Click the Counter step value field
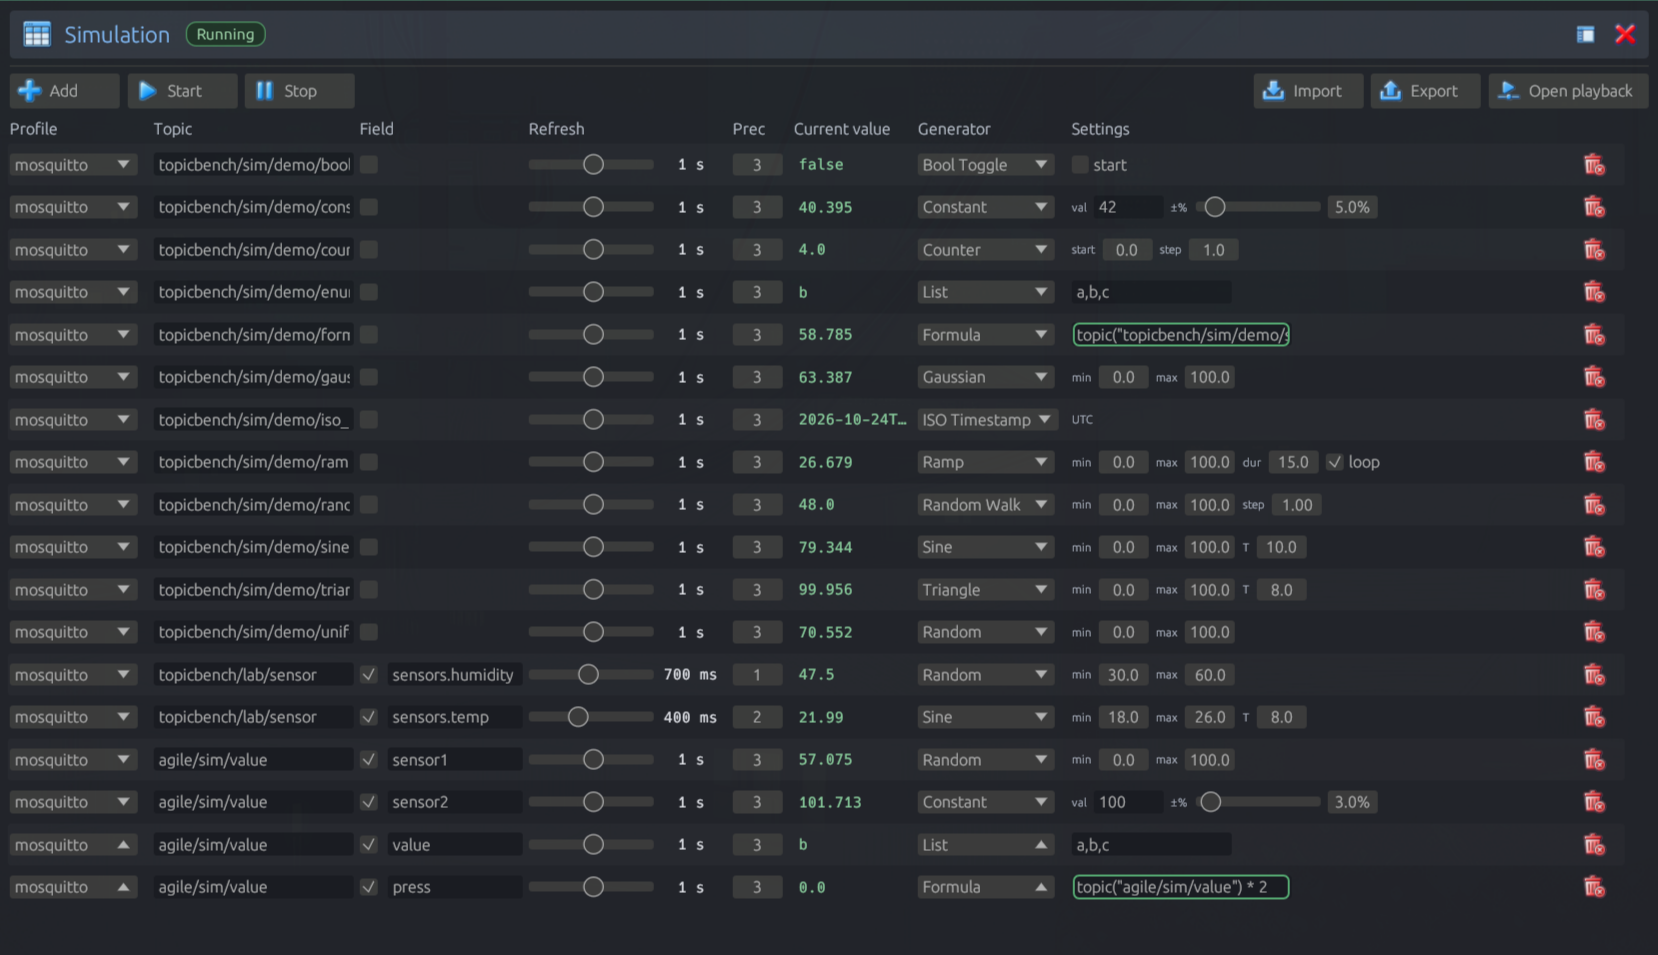 pos(1213,250)
